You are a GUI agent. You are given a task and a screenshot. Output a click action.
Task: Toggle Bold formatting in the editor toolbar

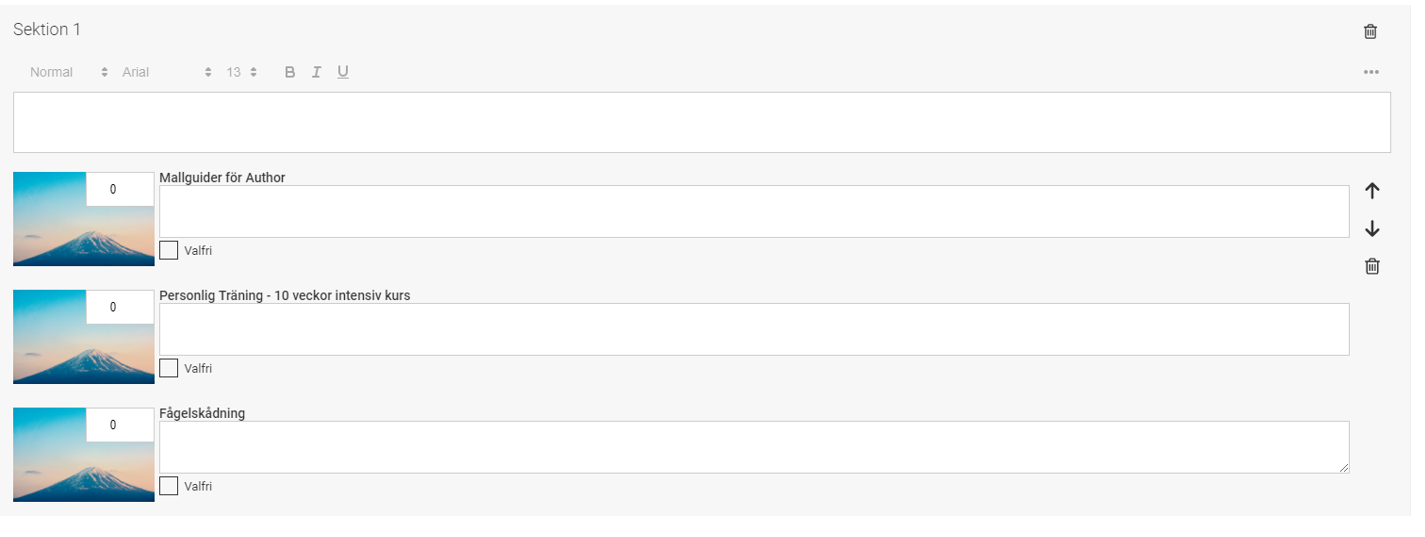[x=290, y=72]
